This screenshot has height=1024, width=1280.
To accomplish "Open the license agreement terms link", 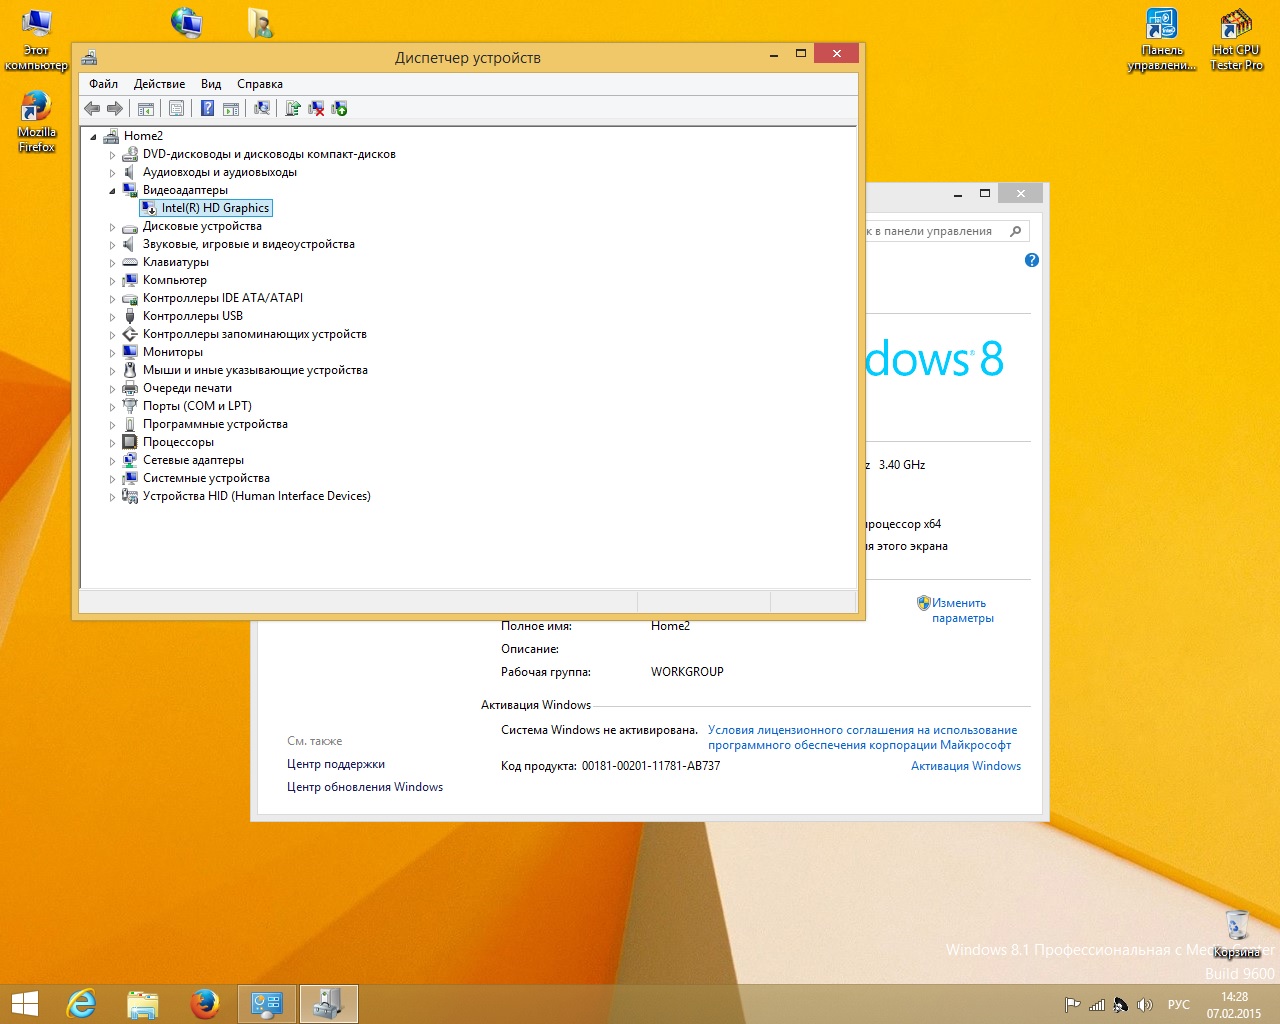I will 863,738.
